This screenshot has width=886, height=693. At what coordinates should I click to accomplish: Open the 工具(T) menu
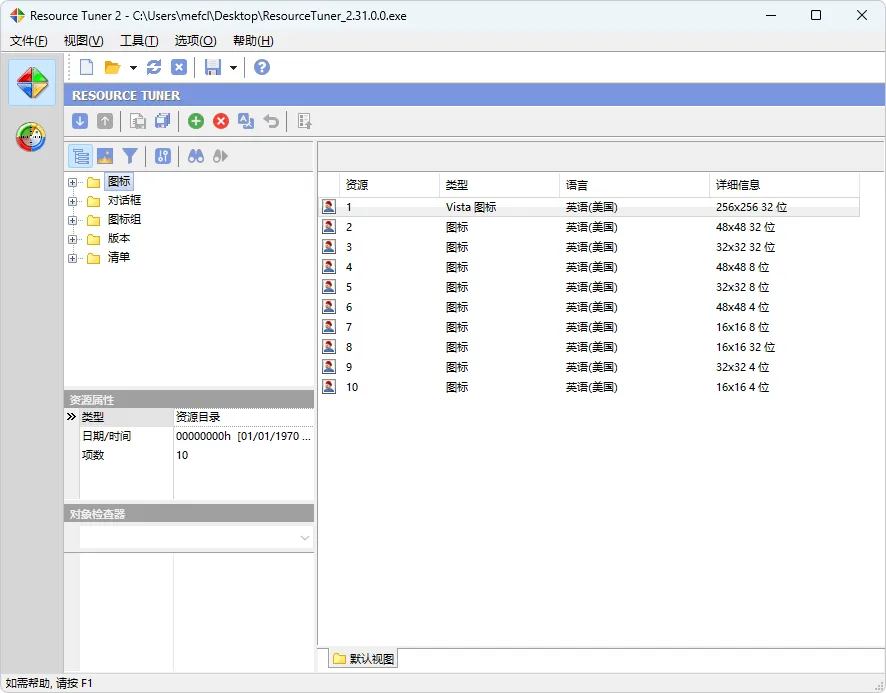click(x=139, y=41)
